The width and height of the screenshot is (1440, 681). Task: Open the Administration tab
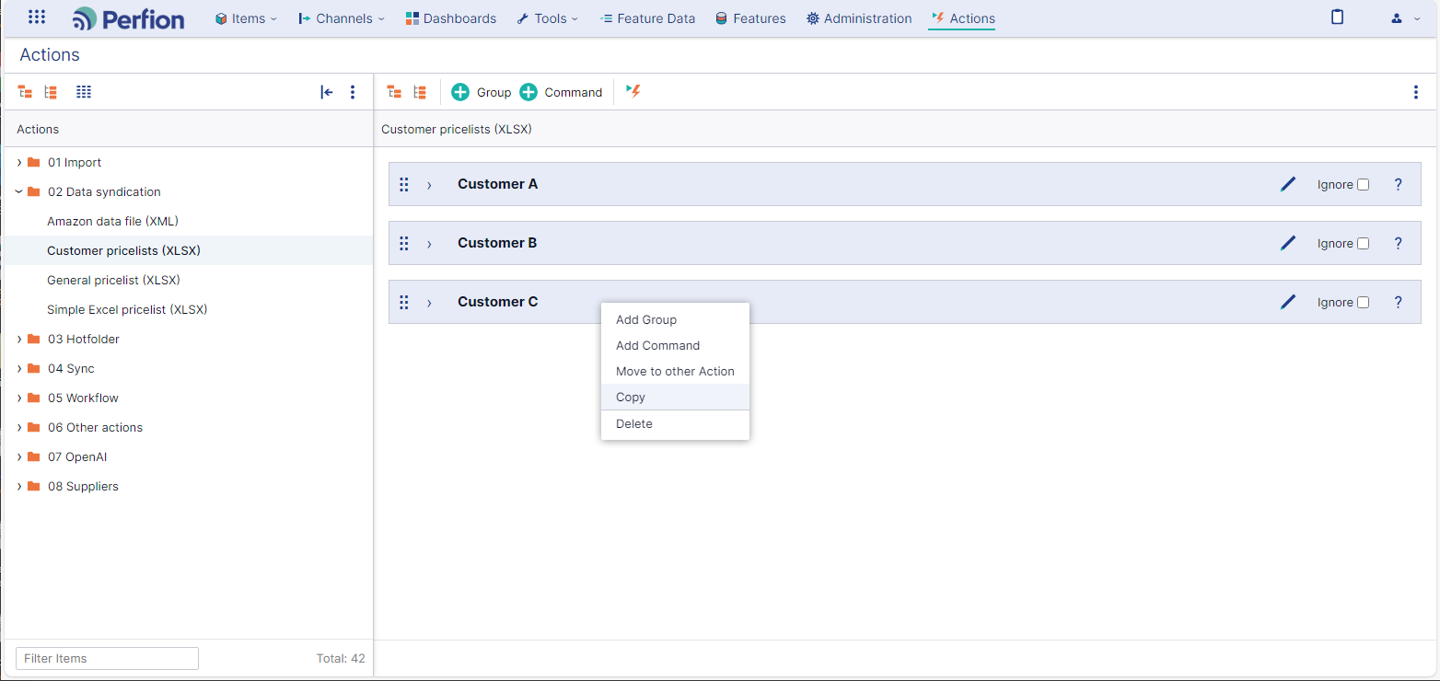(x=859, y=18)
